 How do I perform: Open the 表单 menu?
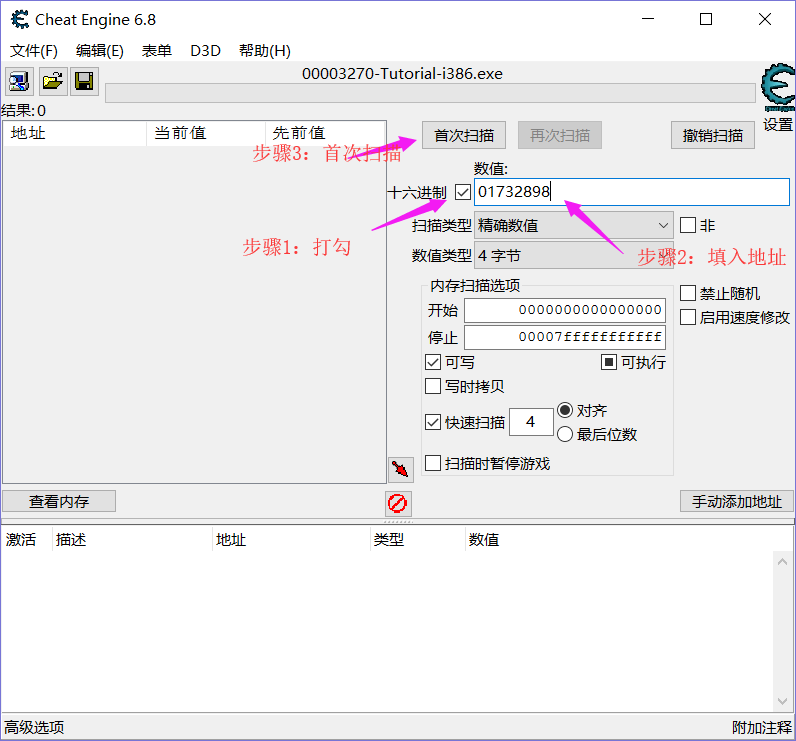coord(156,51)
